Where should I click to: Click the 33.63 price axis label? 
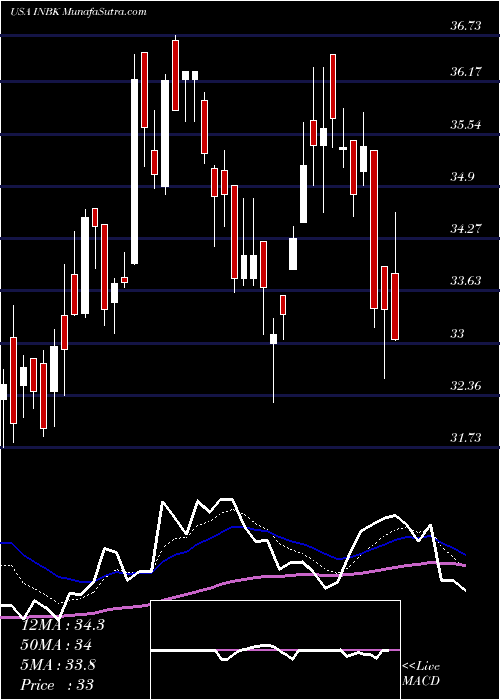pos(466,281)
